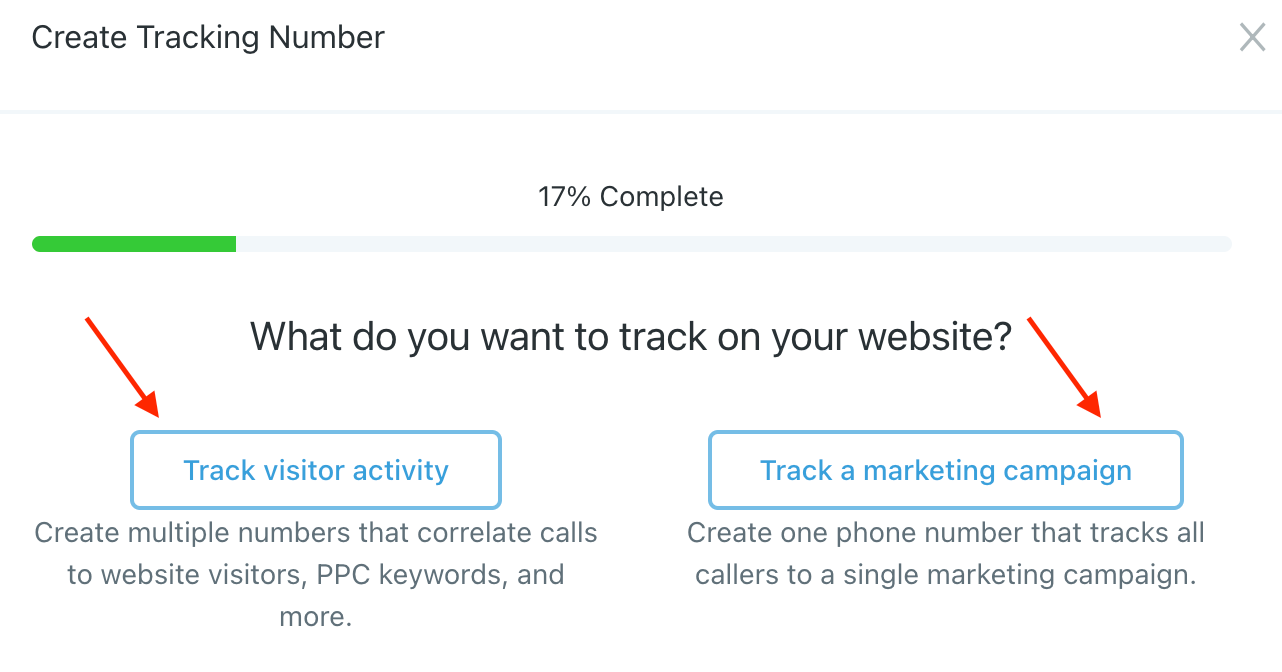Click the "to website visitors, PPC keywords, and" line

click(316, 575)
